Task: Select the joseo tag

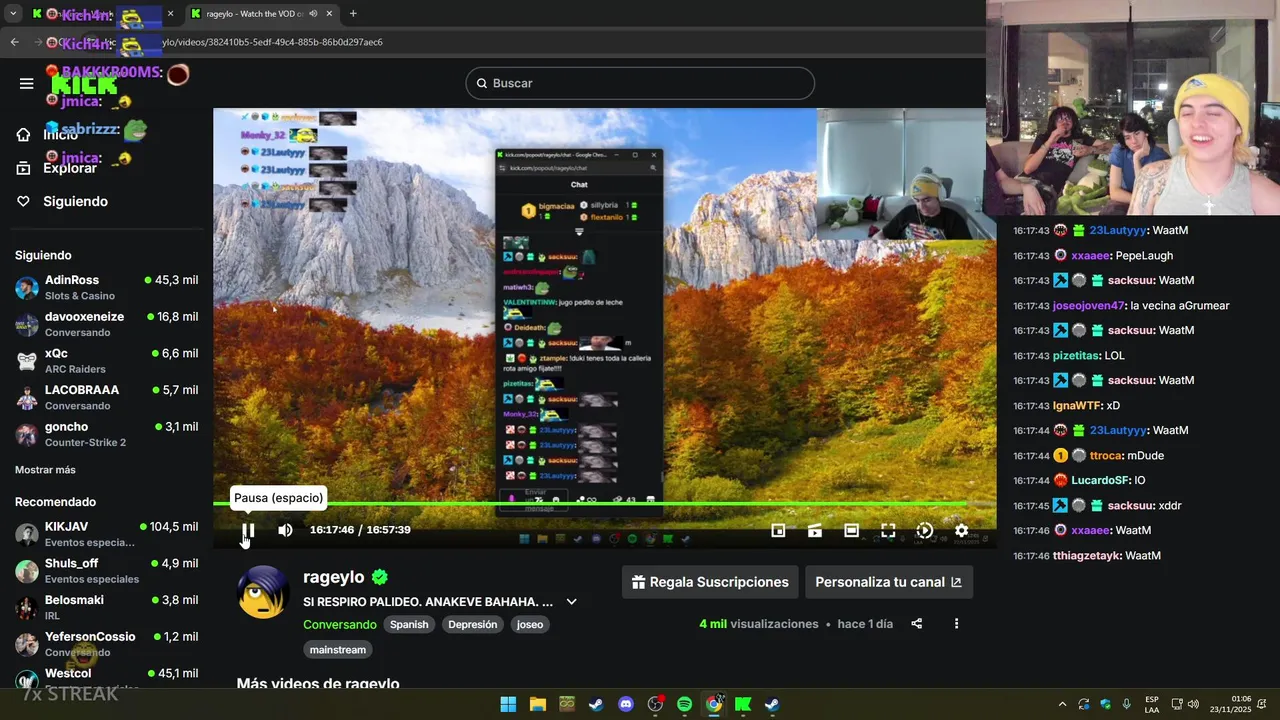Action: coord(530,624)
